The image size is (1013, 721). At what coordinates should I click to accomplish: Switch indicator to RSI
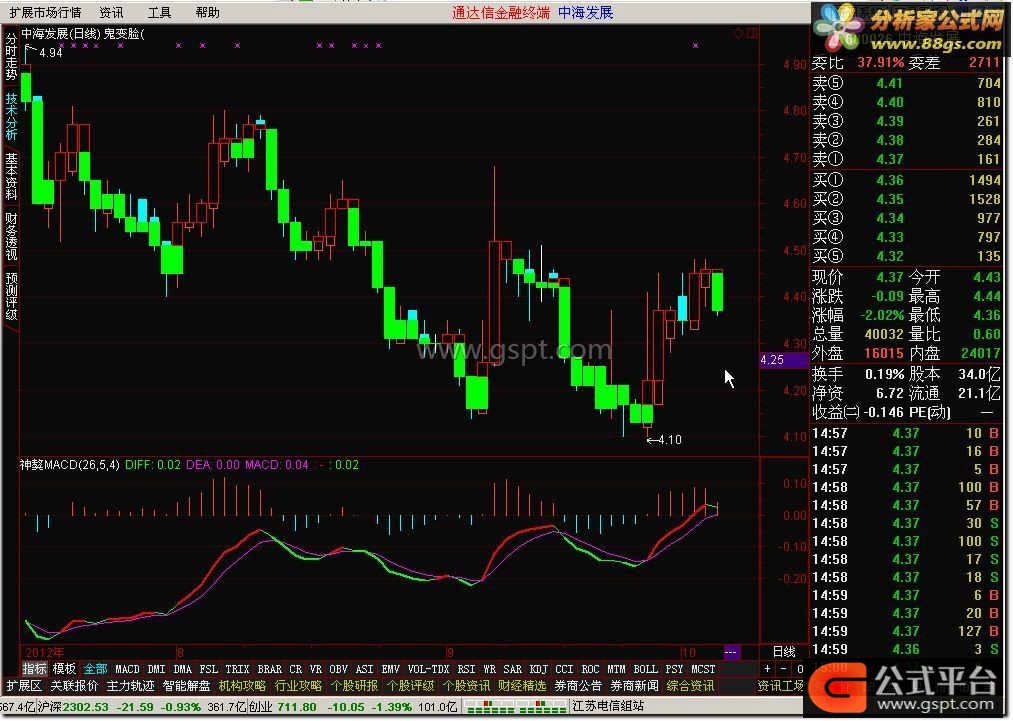tap(466, 669)
